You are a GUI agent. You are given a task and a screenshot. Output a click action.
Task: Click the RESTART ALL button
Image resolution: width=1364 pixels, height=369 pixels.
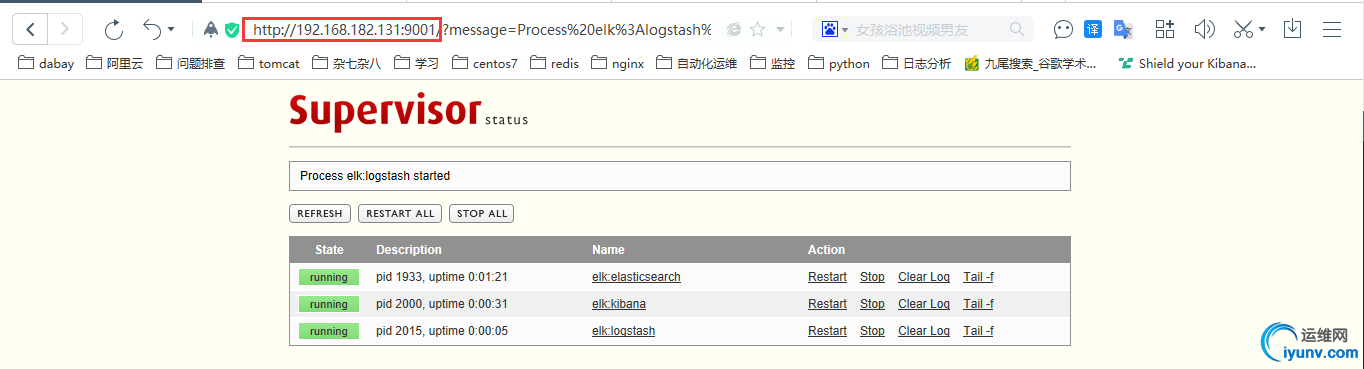[400, 213]
